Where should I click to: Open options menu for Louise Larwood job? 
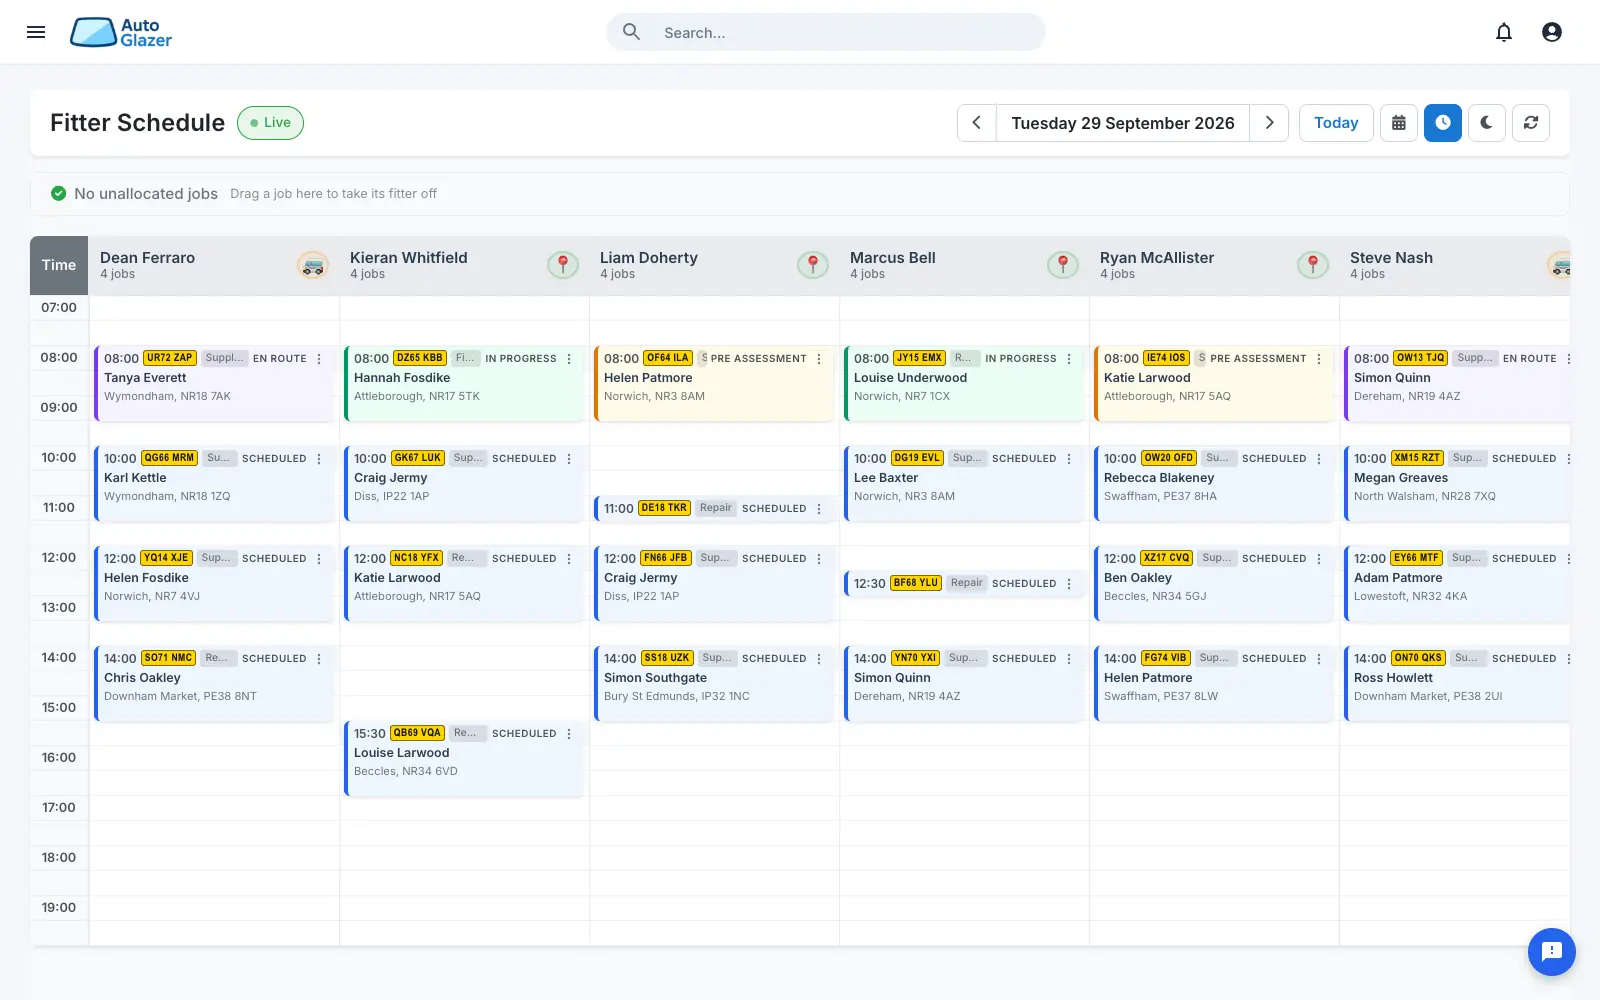point(569,734)
